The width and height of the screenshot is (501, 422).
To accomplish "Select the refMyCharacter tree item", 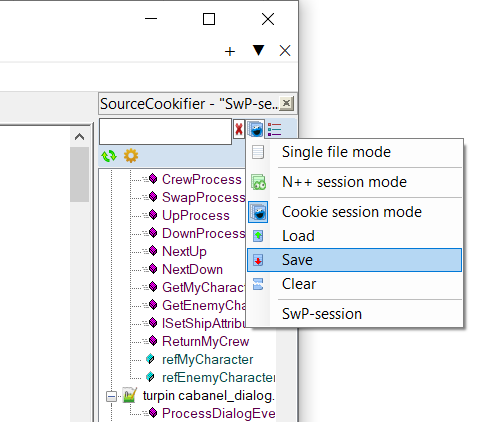I will [207, 359].
